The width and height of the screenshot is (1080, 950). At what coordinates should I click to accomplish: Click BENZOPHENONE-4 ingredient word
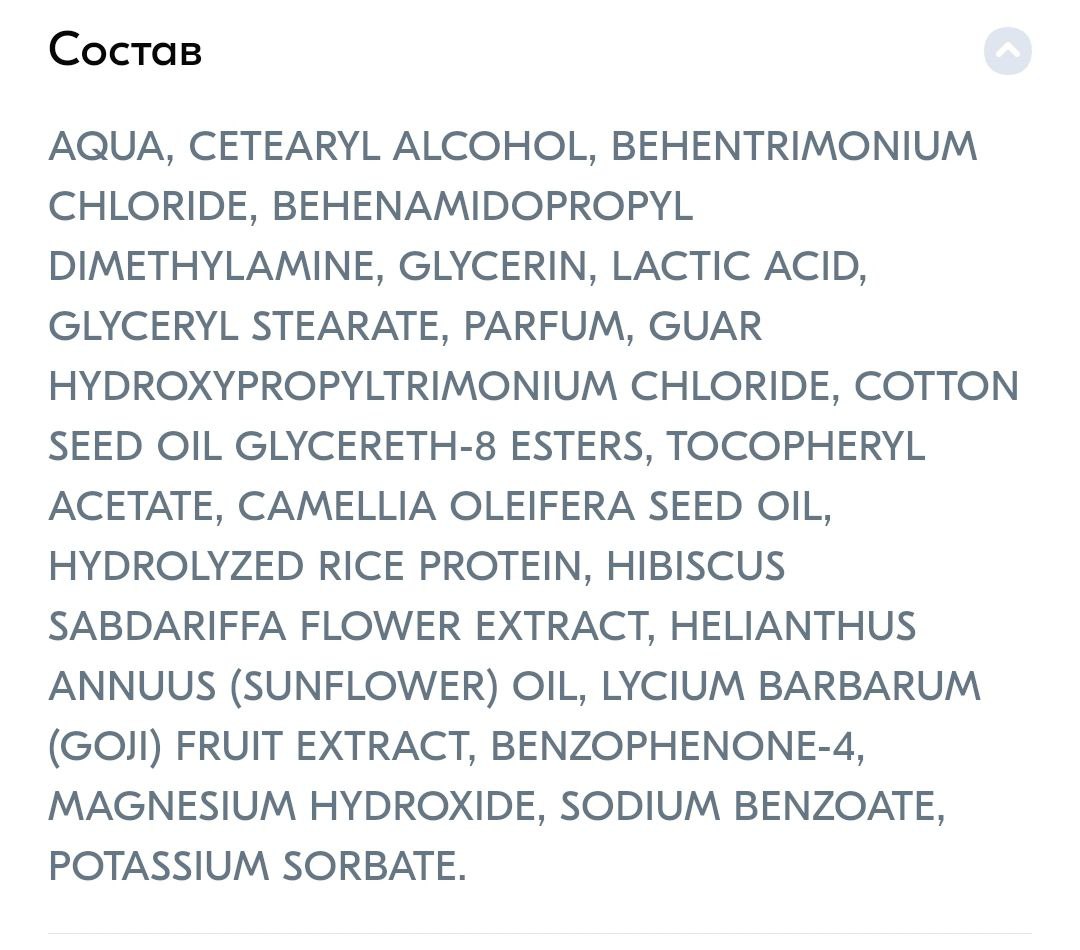[672, 746]
